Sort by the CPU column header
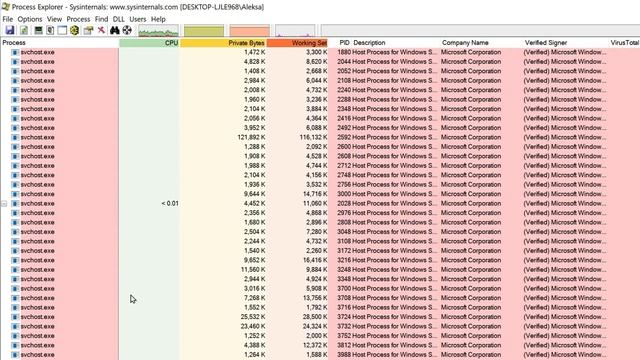This screenshot has width=640, height=360. tap(149, 42)
